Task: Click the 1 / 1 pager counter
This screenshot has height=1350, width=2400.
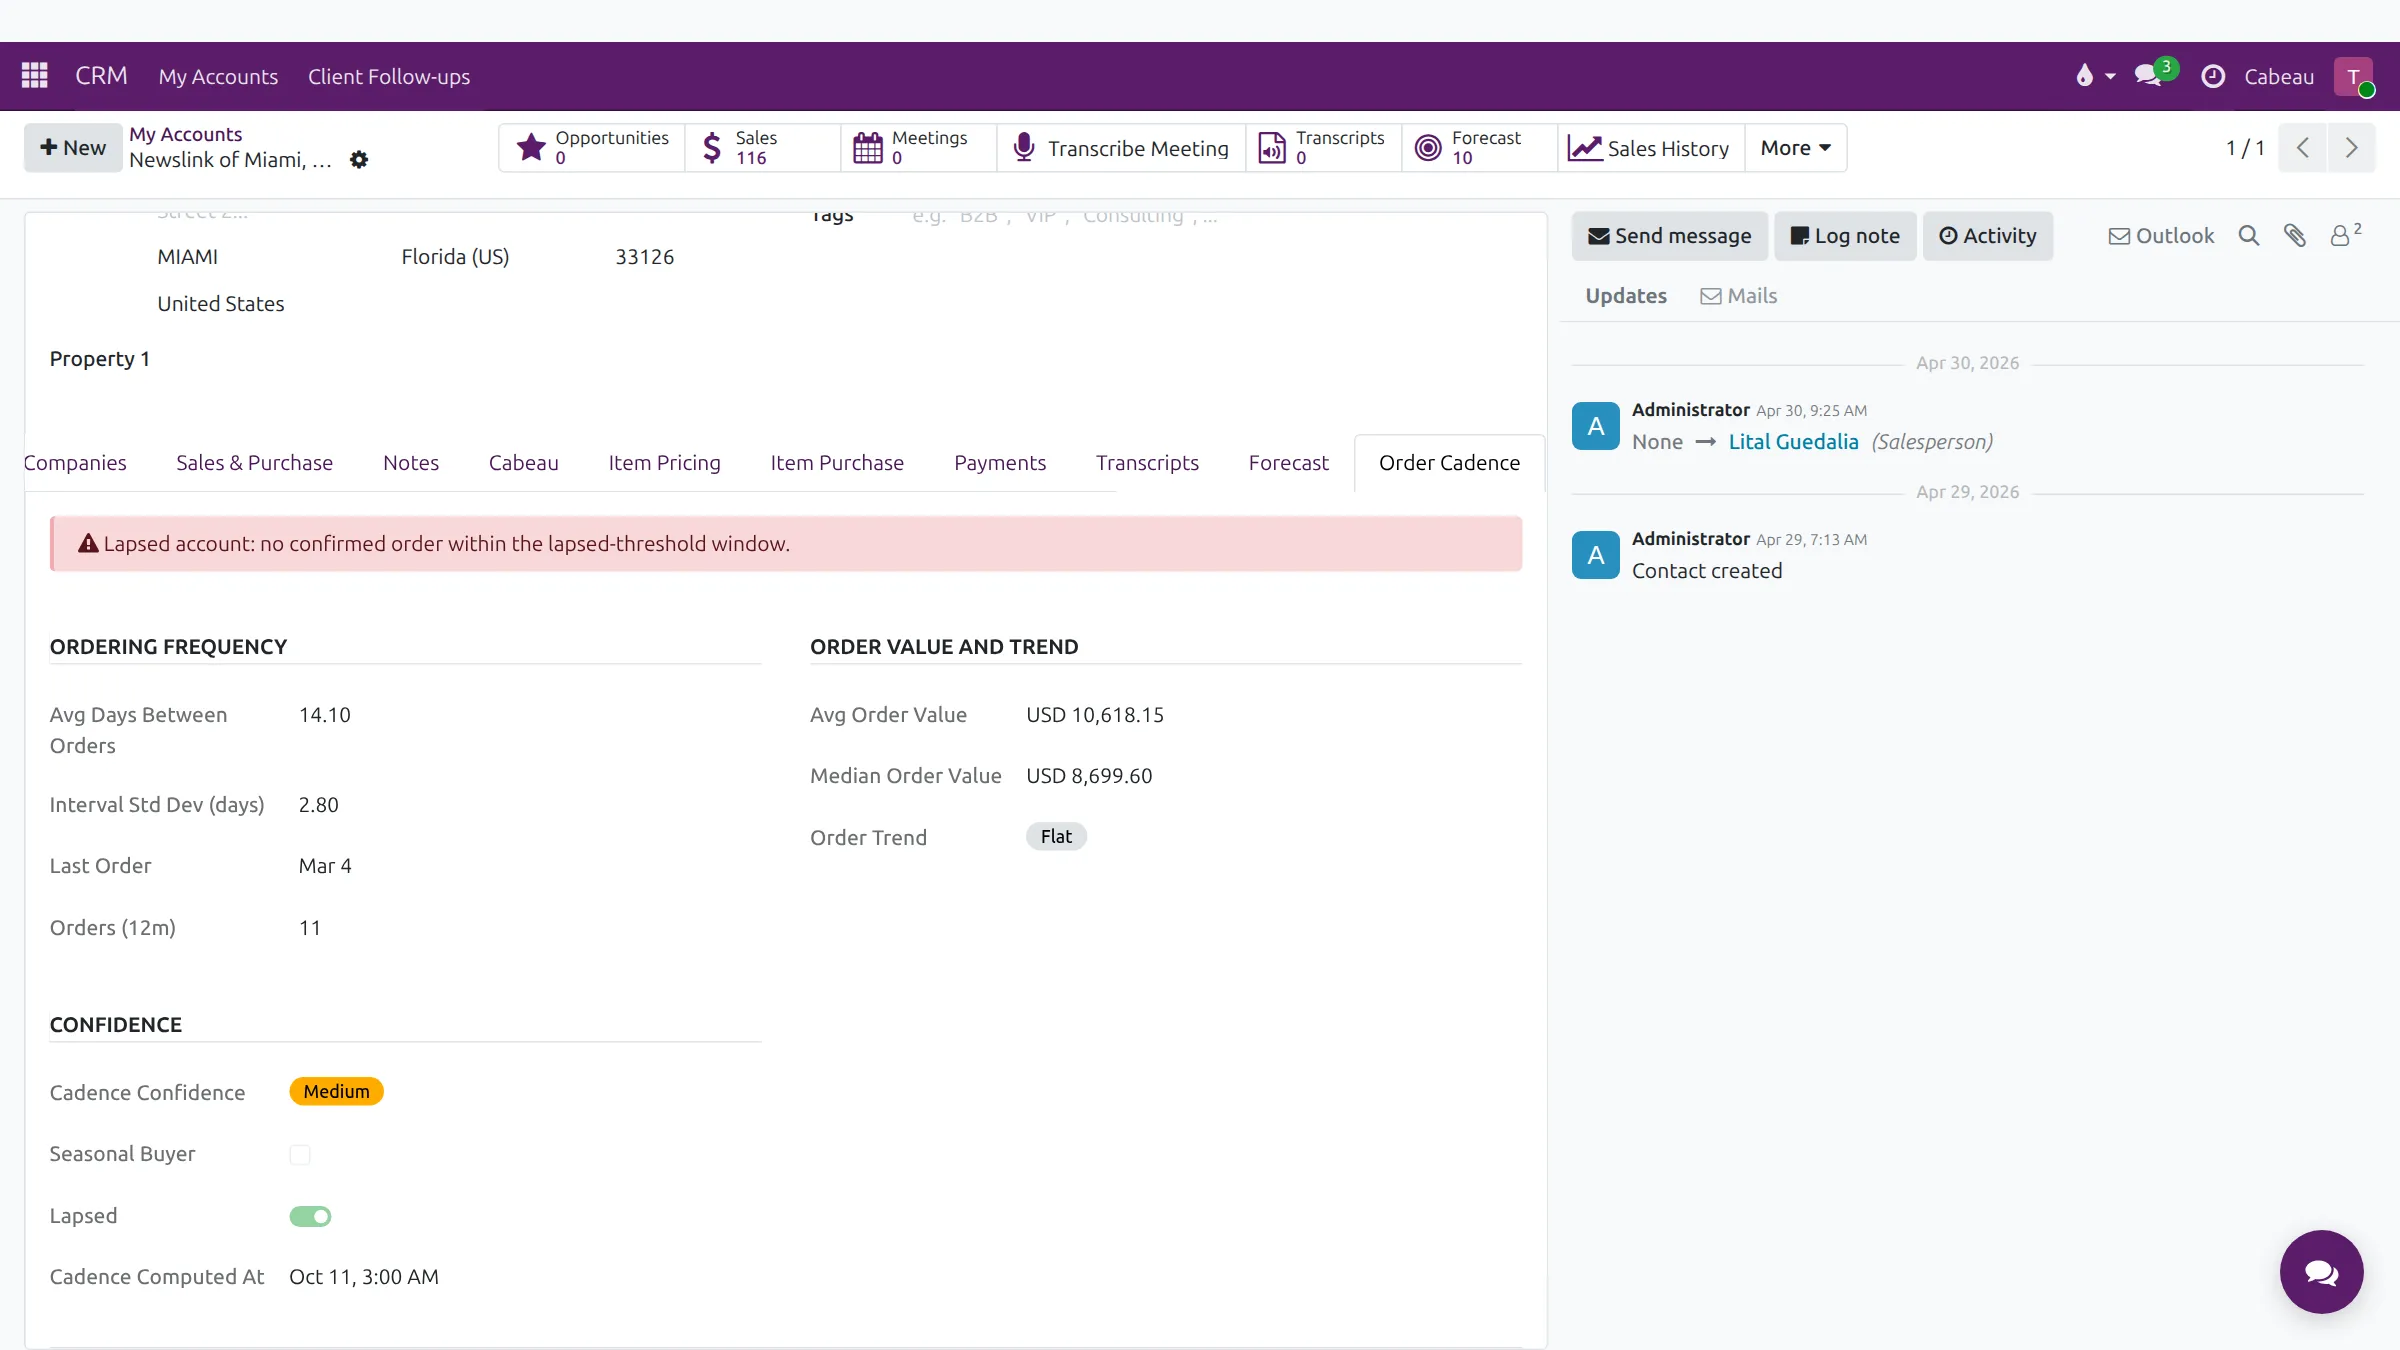Action: [x=2245, y=148]
